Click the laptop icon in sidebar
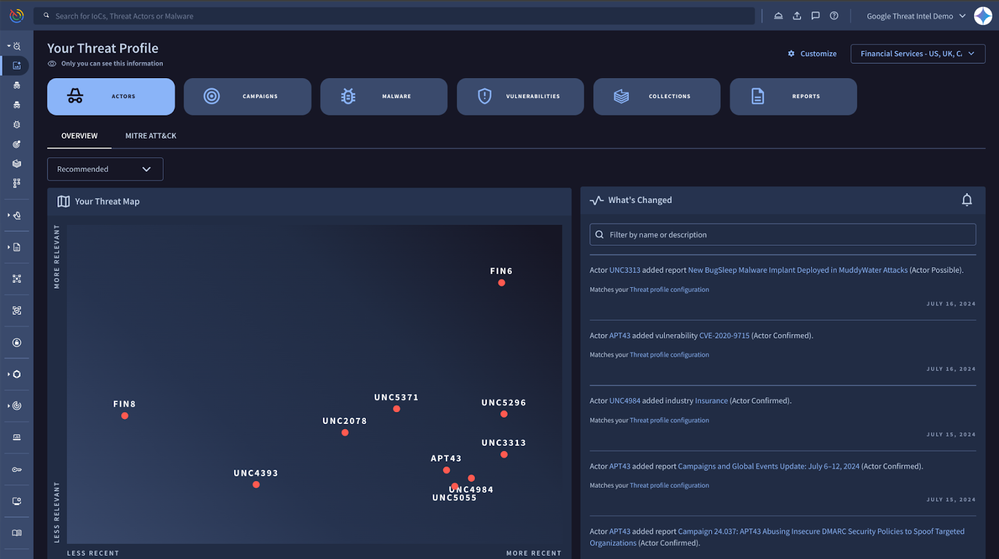999x559 pixels. coord(17,437)
